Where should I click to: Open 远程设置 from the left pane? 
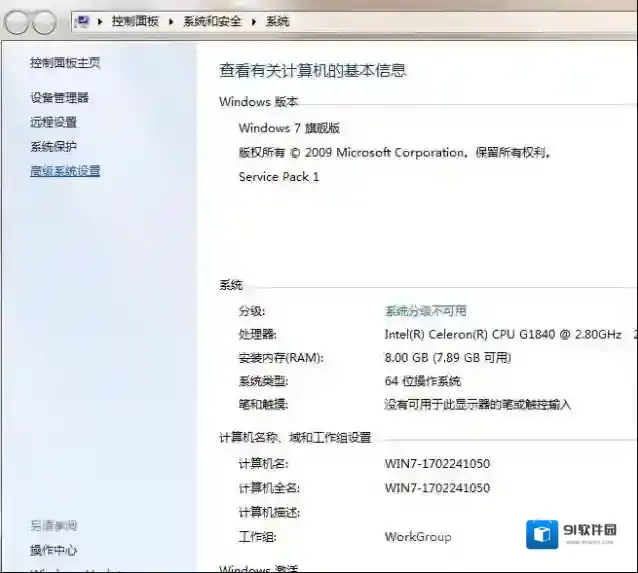(53, 122)
